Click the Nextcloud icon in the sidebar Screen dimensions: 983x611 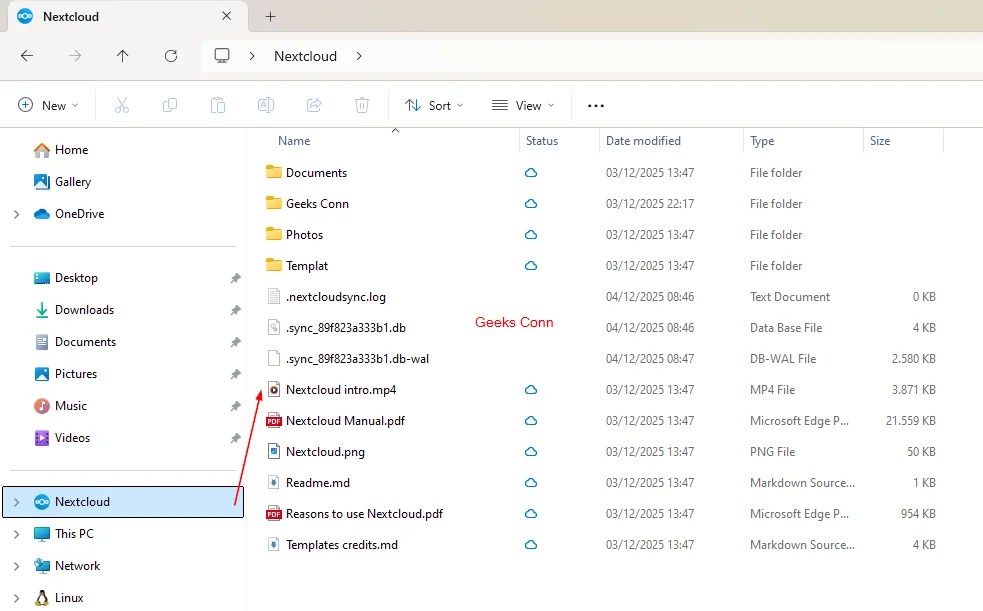point(42,501)
